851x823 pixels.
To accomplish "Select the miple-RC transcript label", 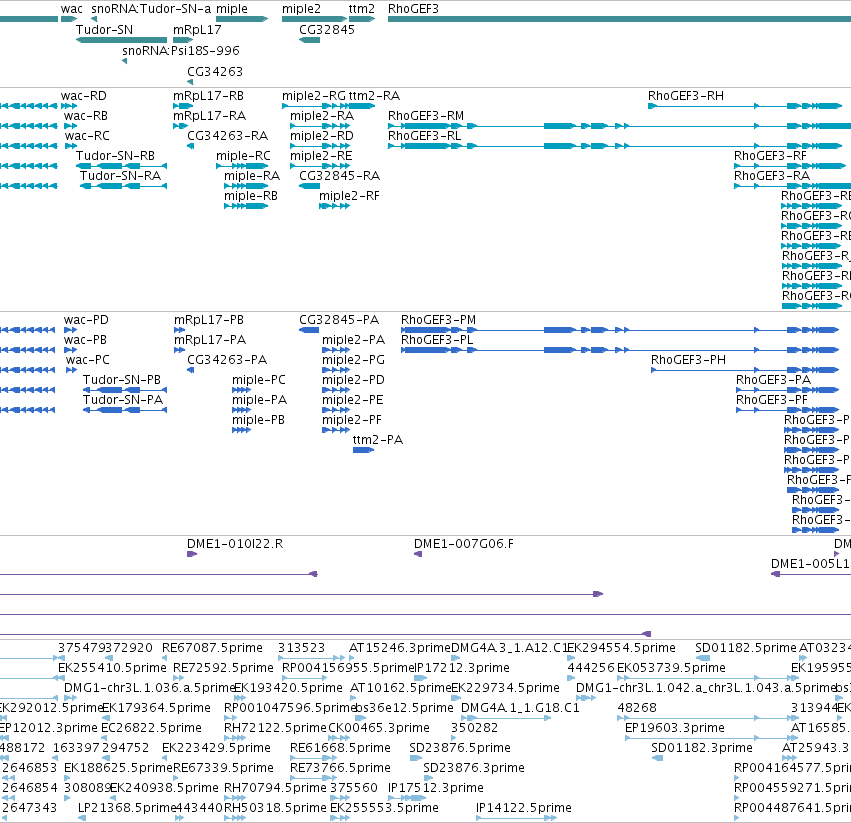I will tap(243, 156).
